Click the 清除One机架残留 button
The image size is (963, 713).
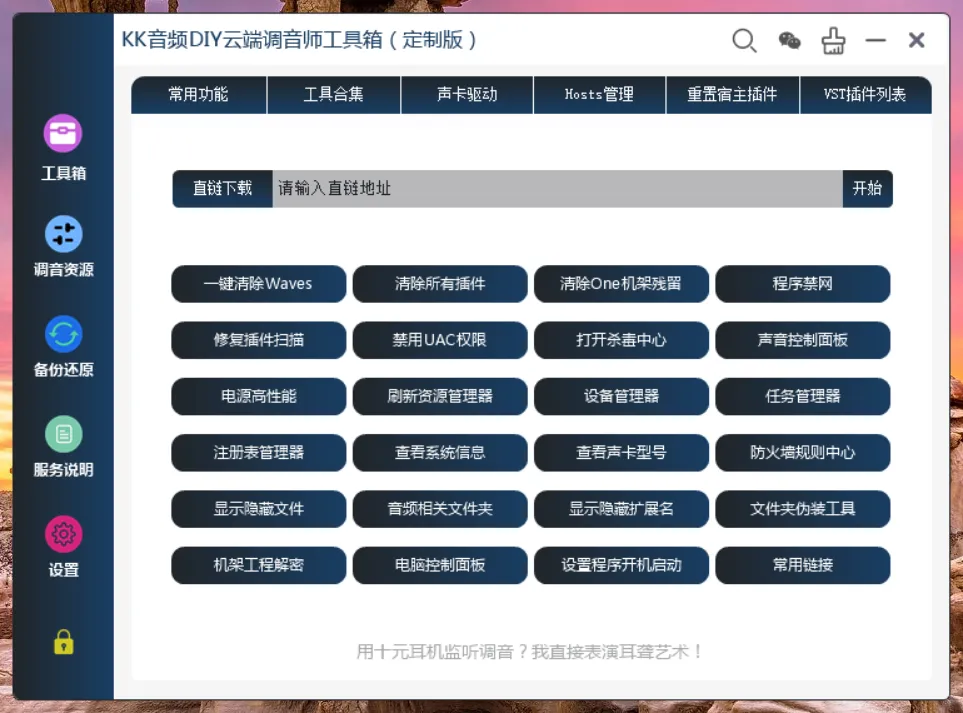[621, 284]
